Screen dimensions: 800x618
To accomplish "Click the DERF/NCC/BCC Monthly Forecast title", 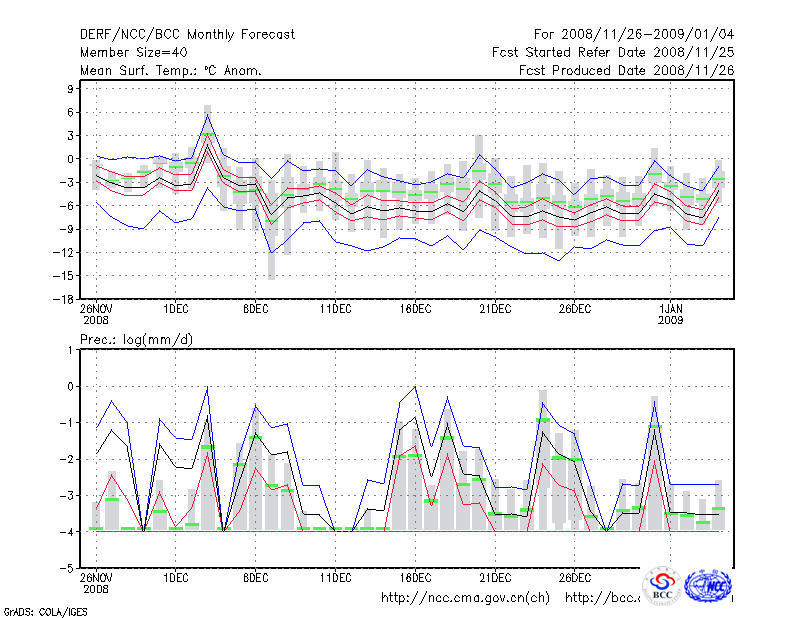I will pyautogui.click(x=187, y=35).
